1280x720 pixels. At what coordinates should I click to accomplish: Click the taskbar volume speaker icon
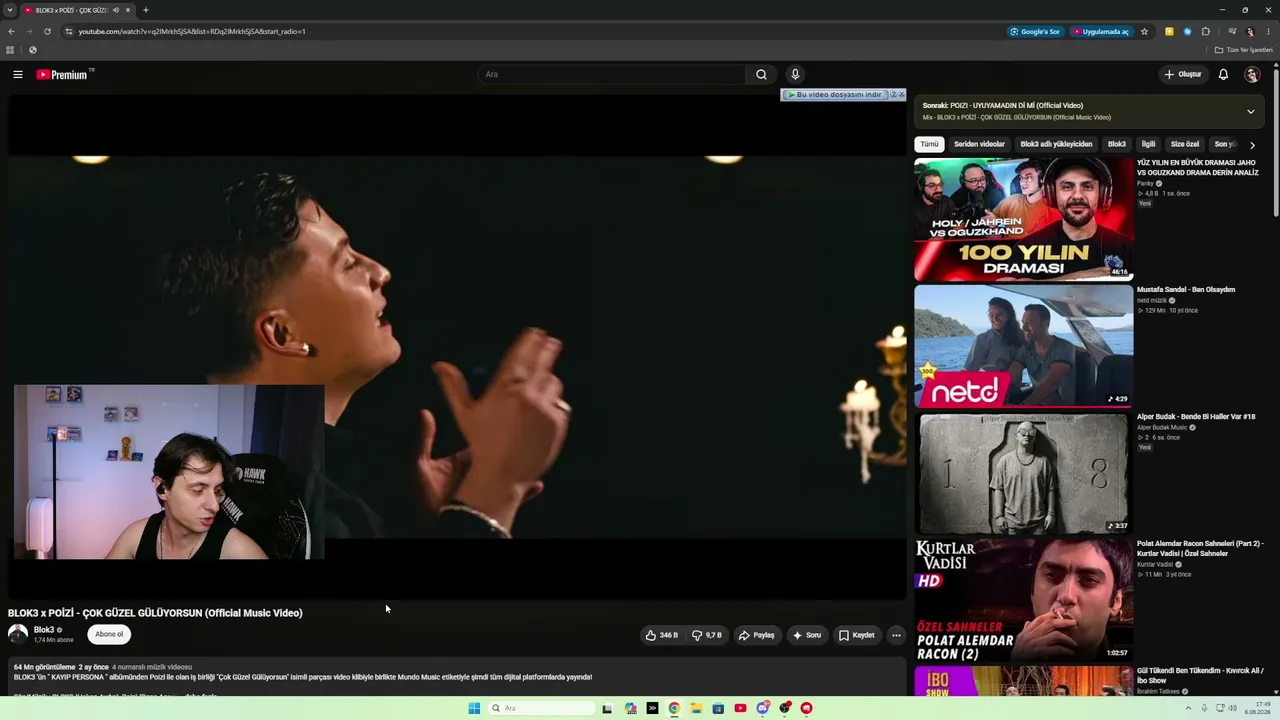1232,708
